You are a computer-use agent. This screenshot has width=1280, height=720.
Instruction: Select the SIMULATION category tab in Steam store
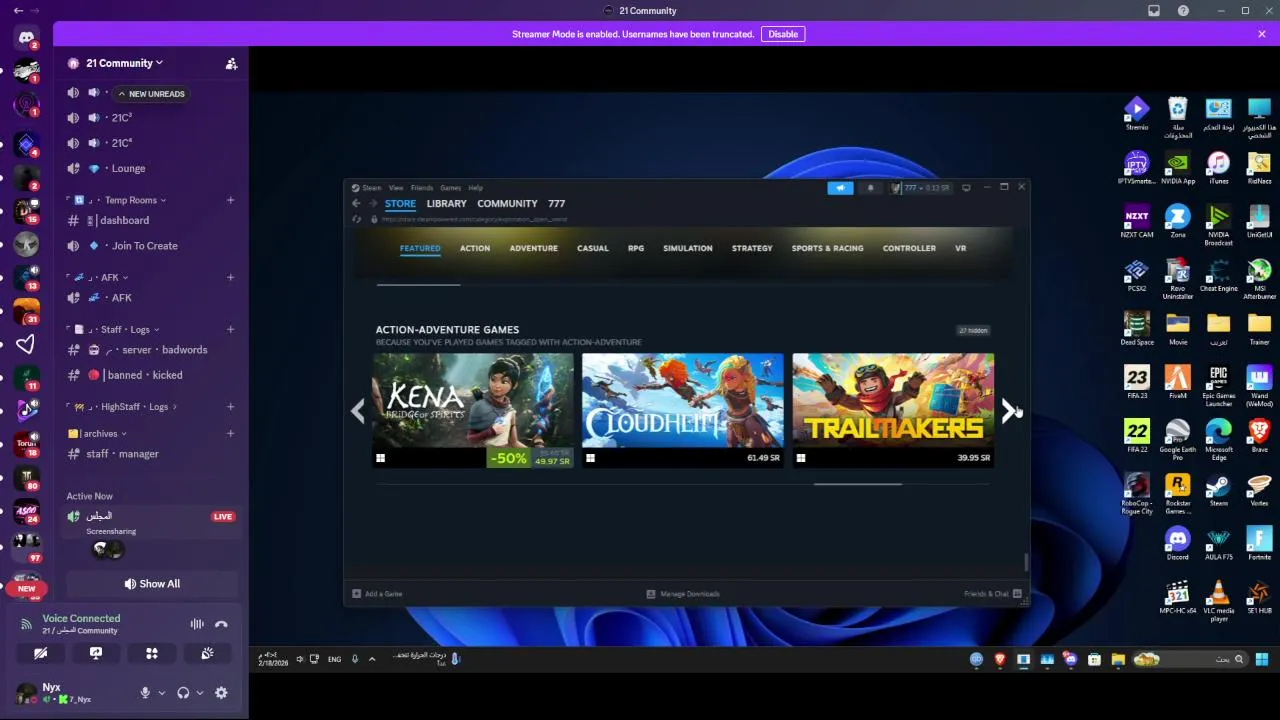pos(688,248)
